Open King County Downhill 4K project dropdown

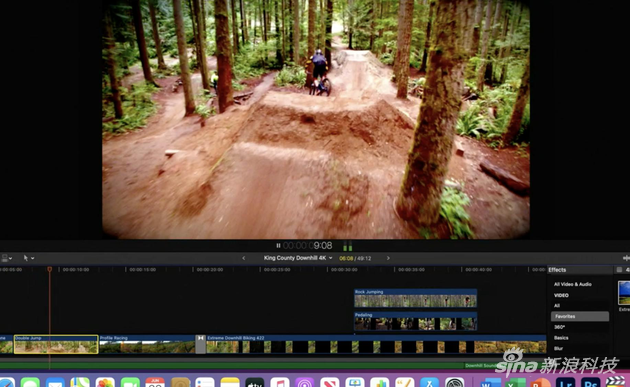[298, 258]
